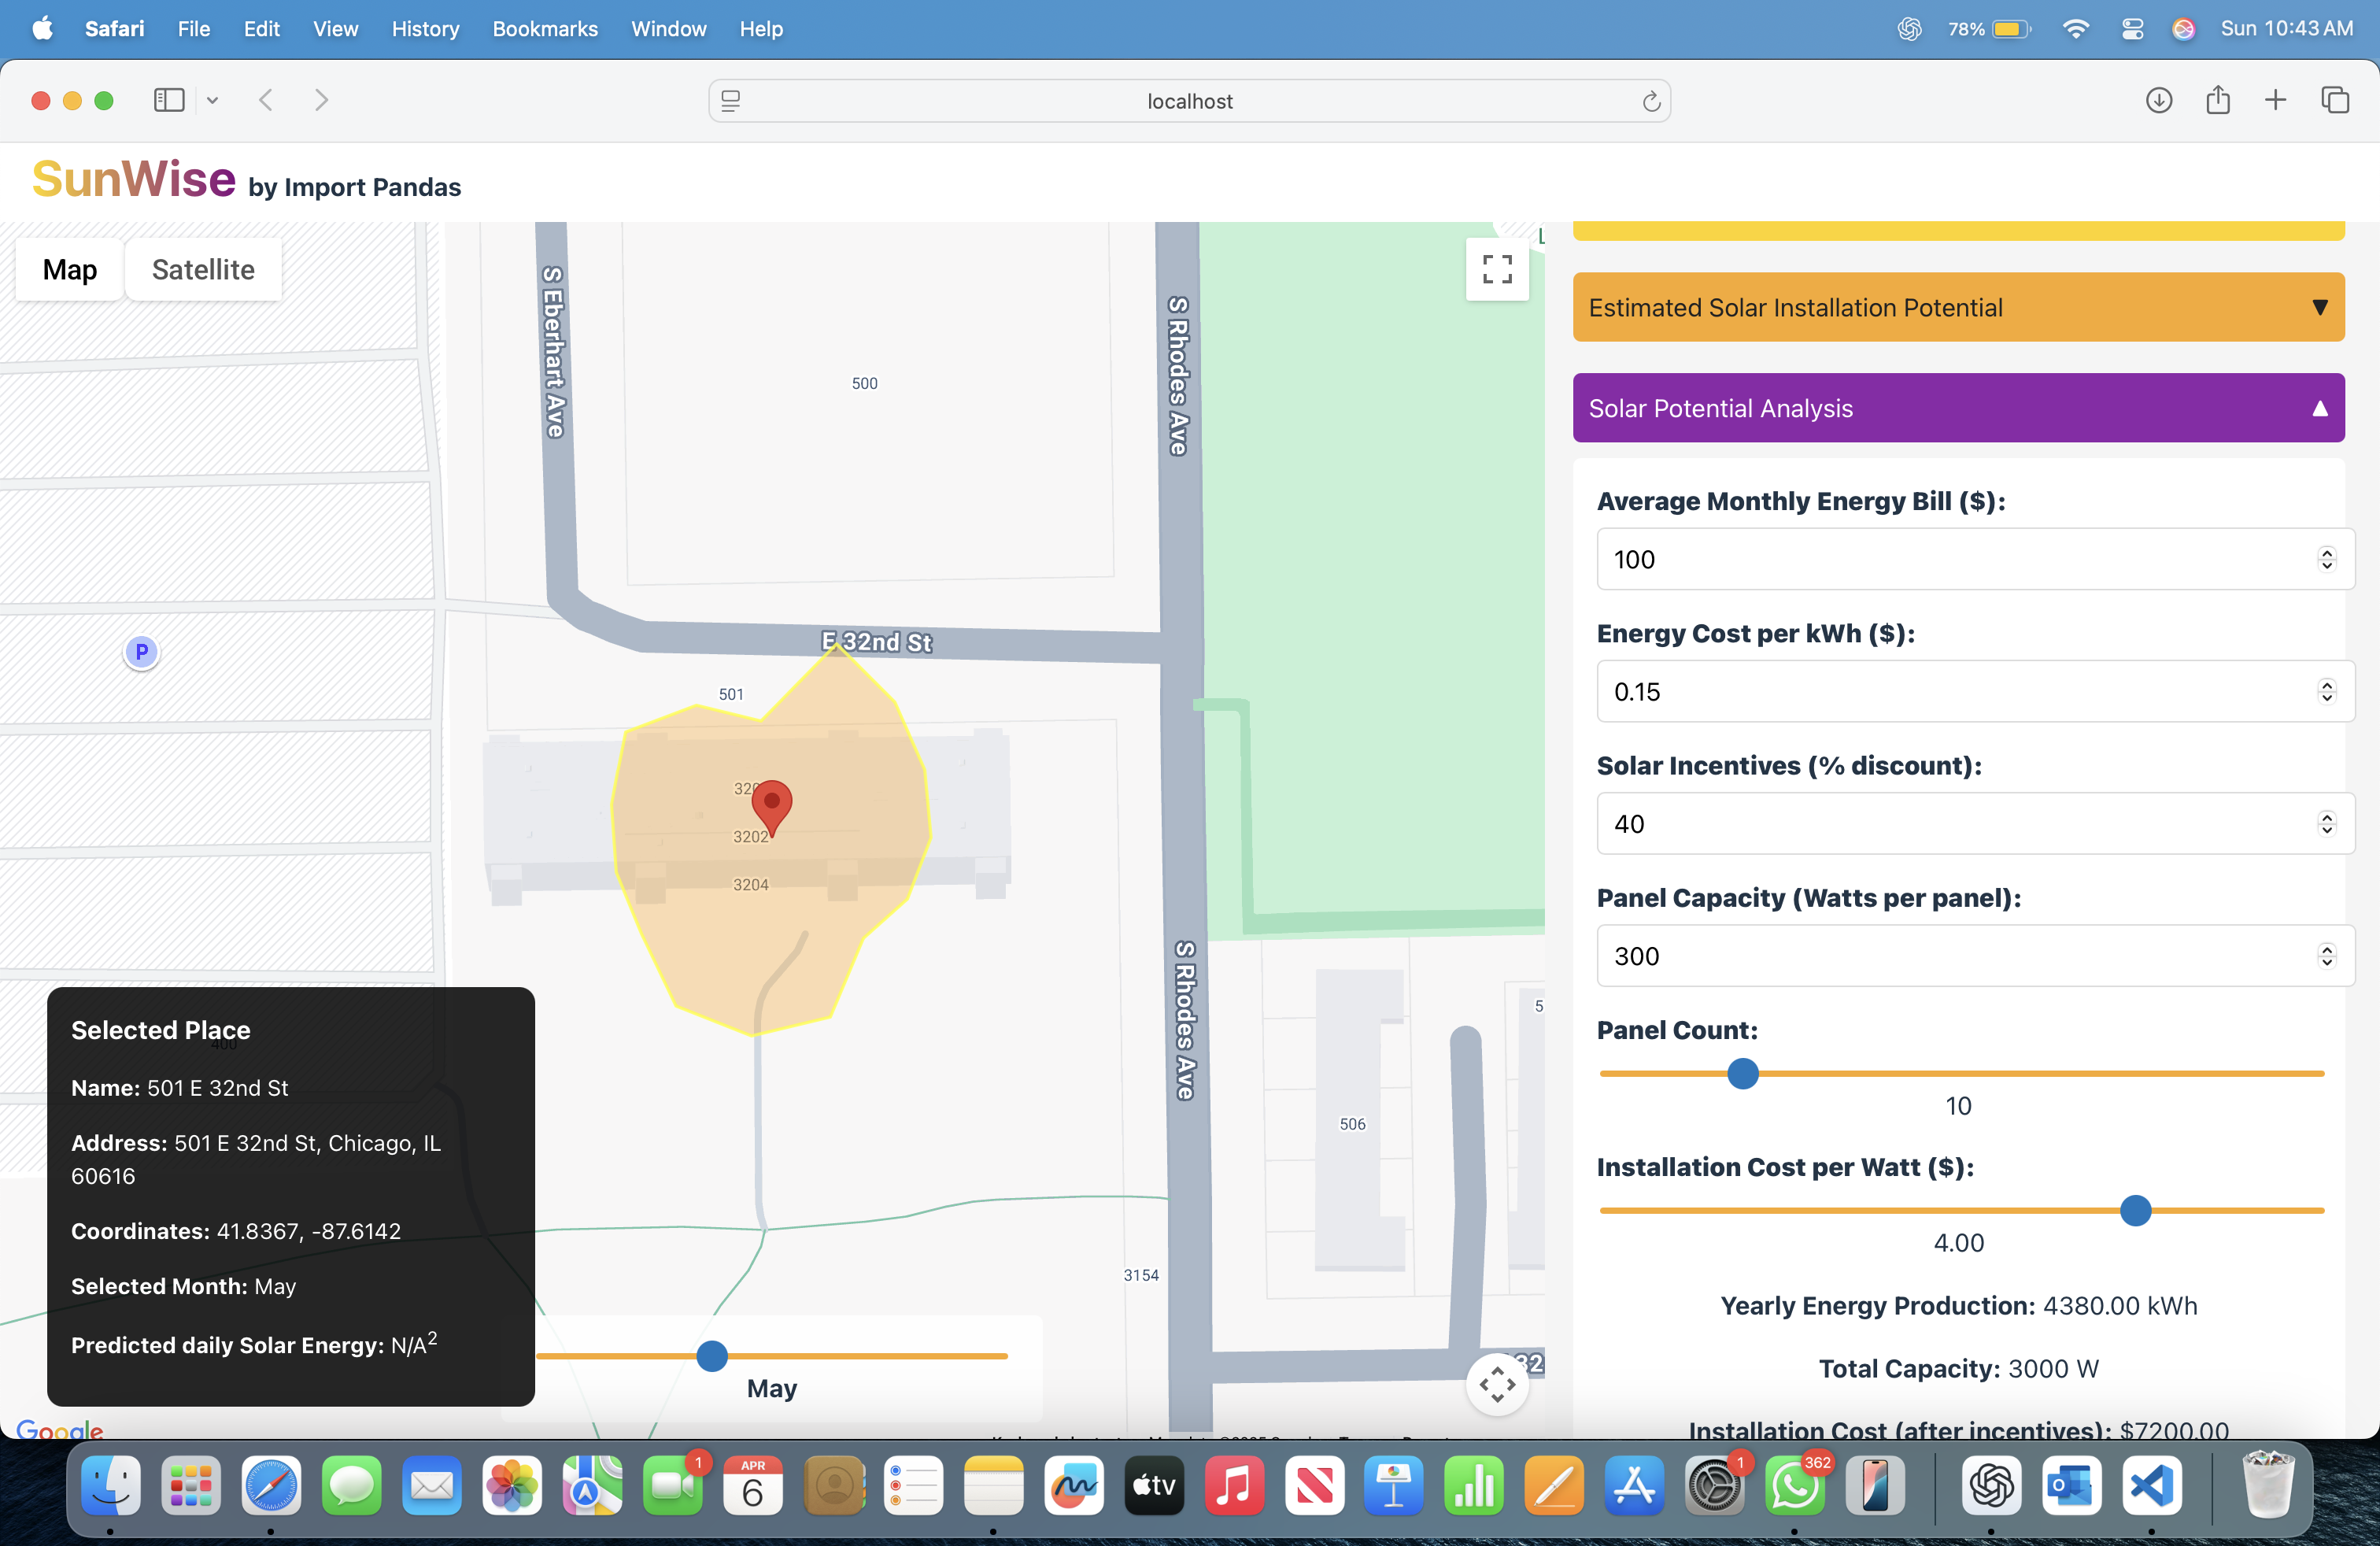The image size is (2380, 1546).
Task: Open Safari share menu
Action: point(2217,100)
